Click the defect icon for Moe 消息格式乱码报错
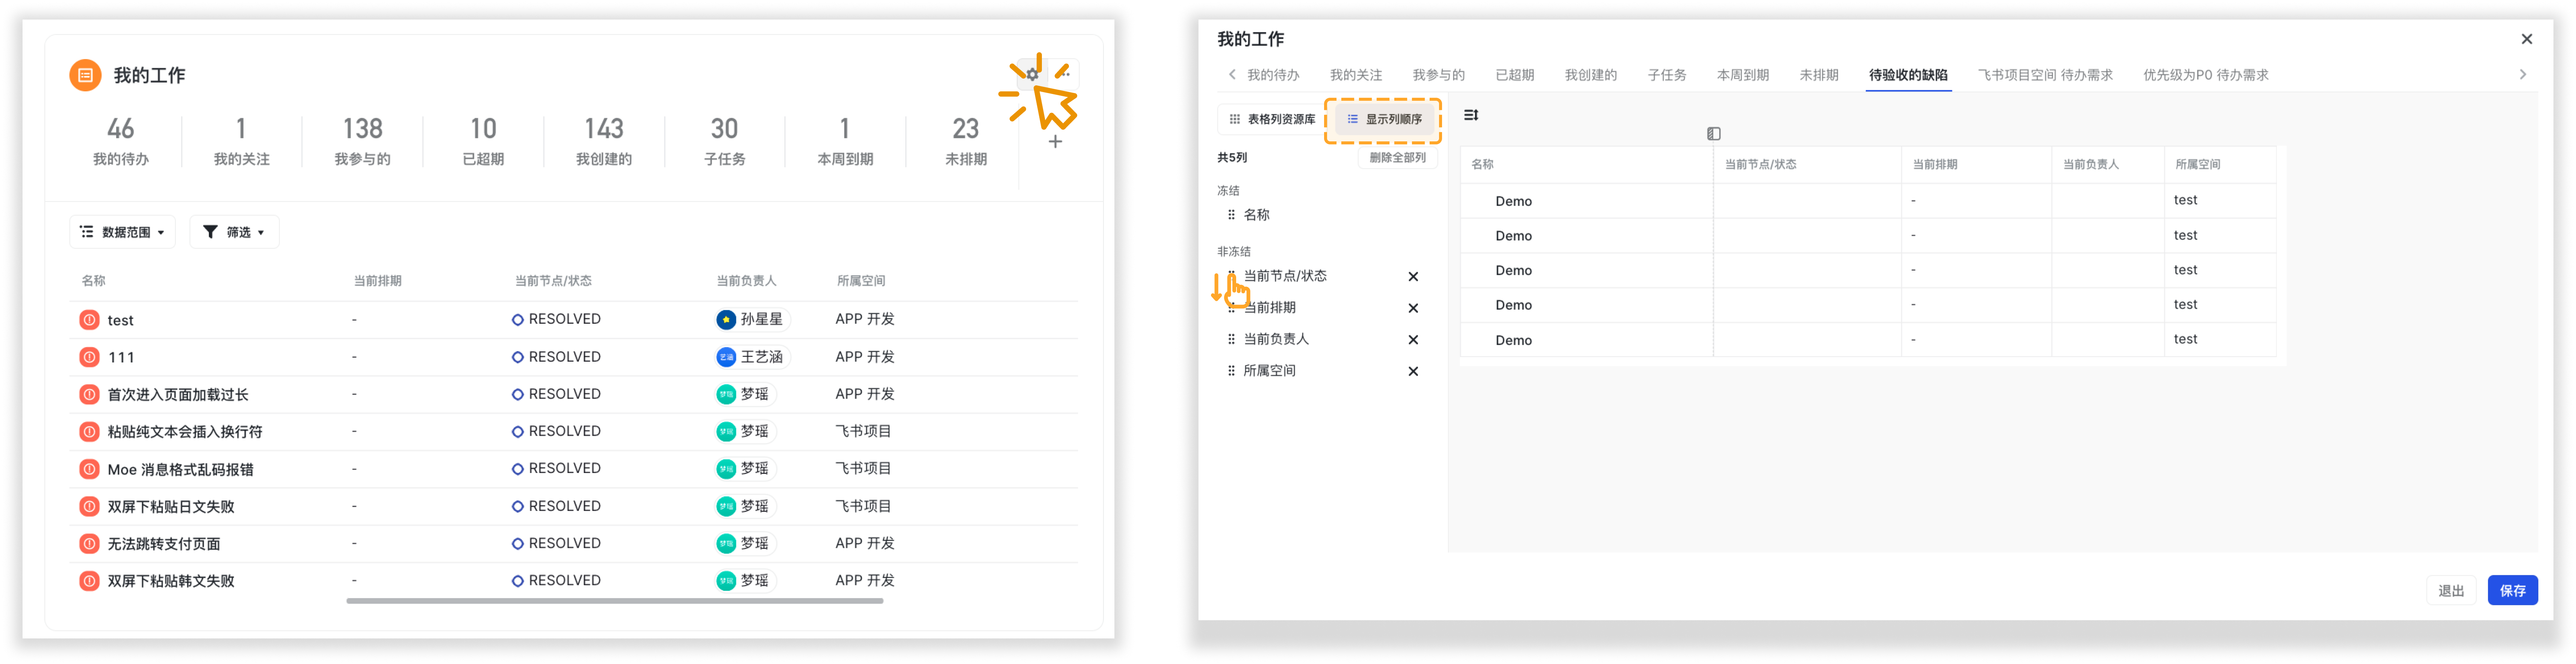The image size is (2576, 664). click(89, 469)
